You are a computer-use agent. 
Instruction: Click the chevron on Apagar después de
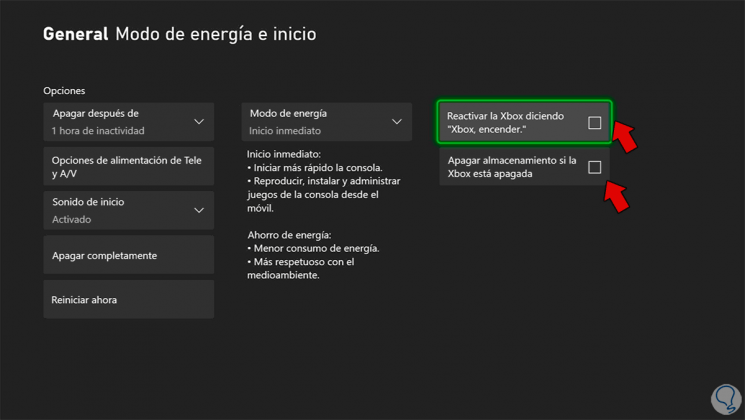coord(198,122)
